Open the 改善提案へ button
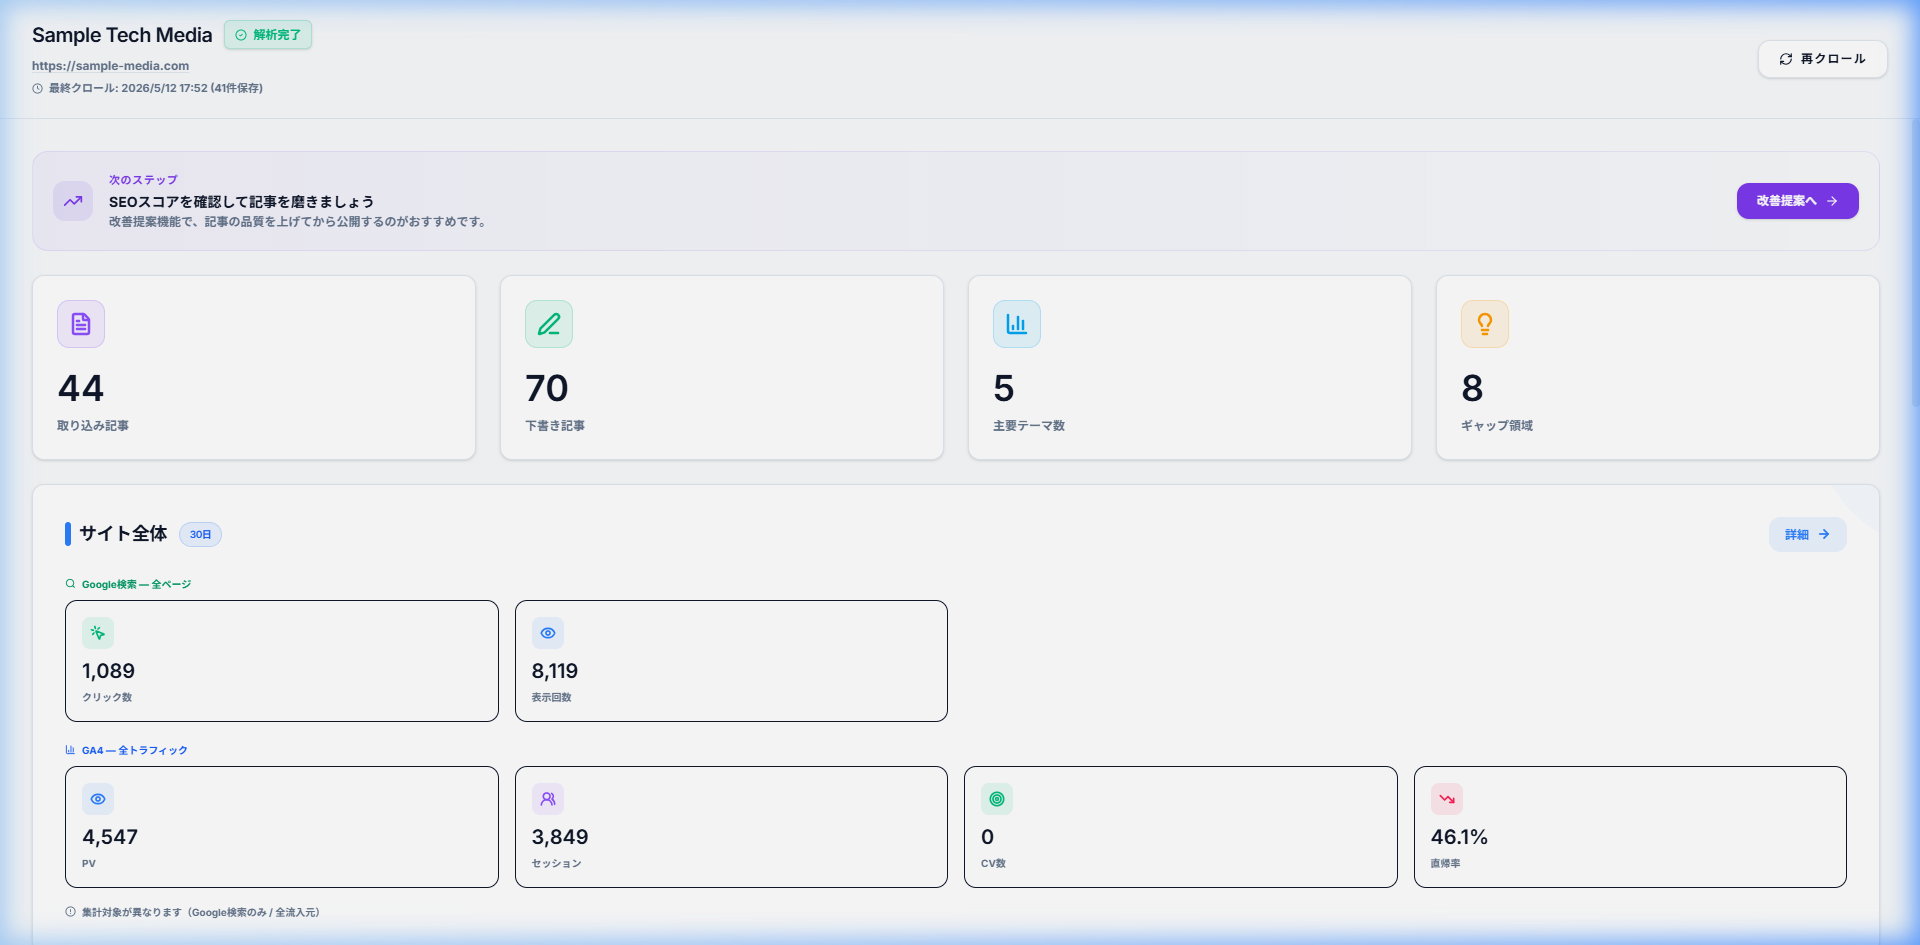 click(x=1798, y=201)
